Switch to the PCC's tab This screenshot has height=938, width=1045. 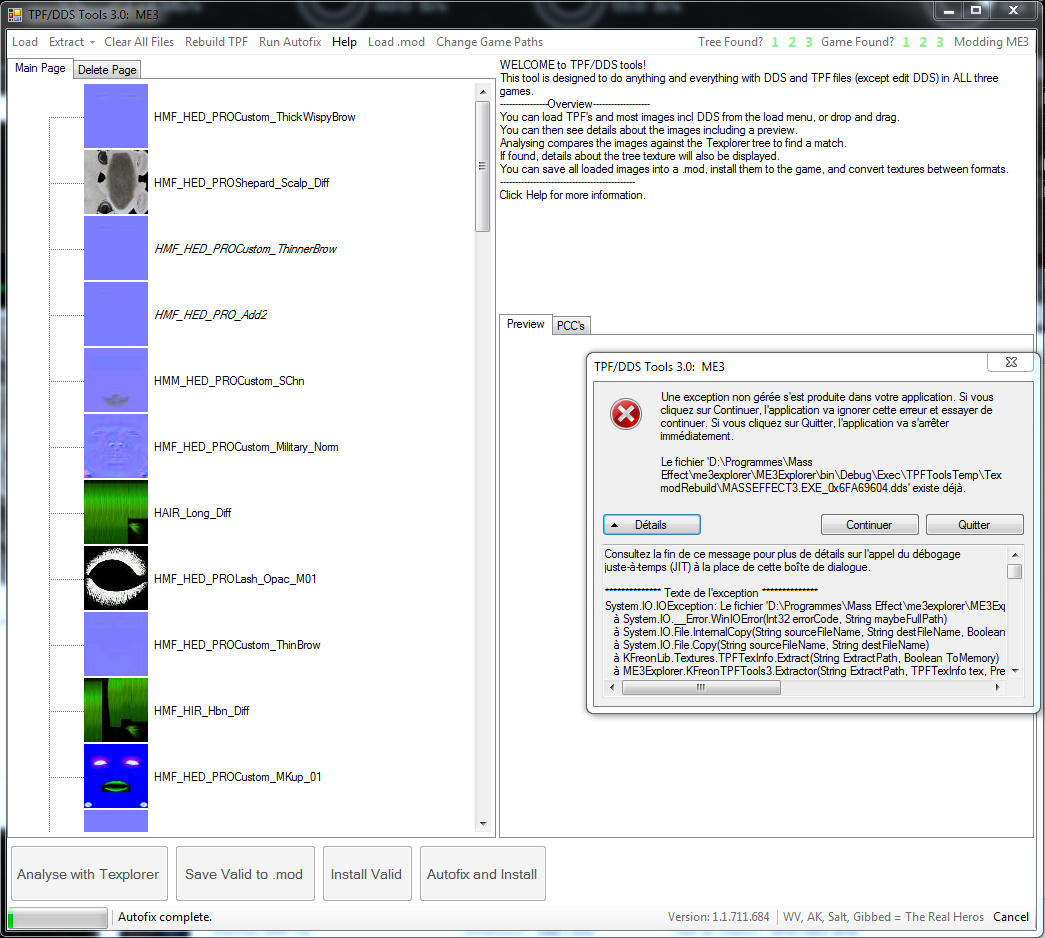pos(570,325)
